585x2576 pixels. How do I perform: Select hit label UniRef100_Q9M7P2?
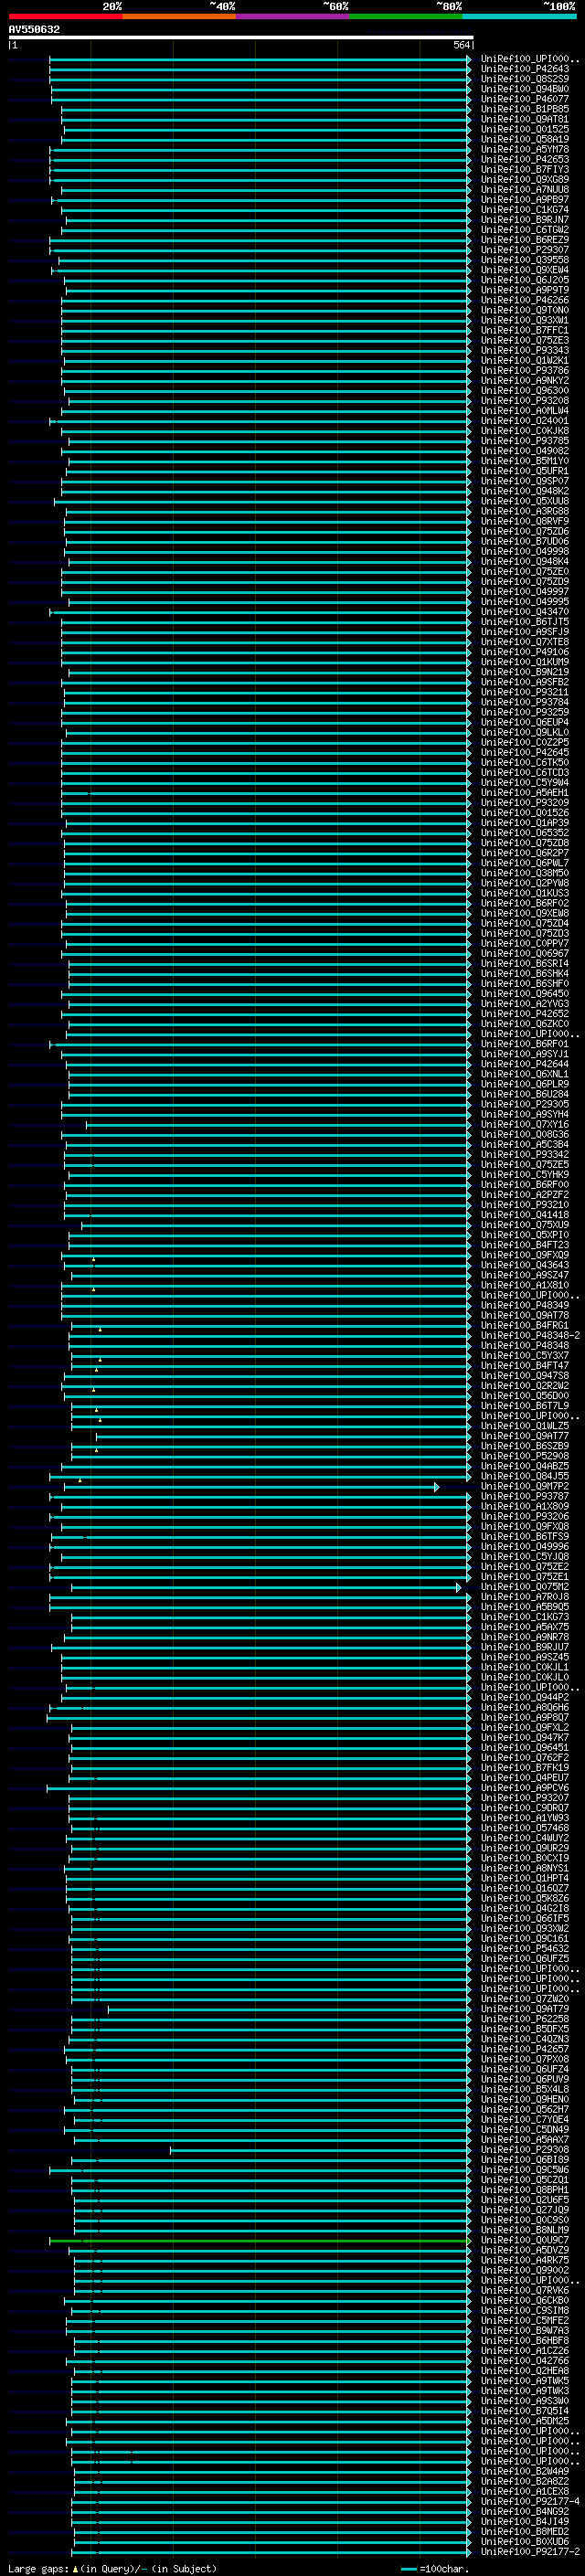point(525,1487)
